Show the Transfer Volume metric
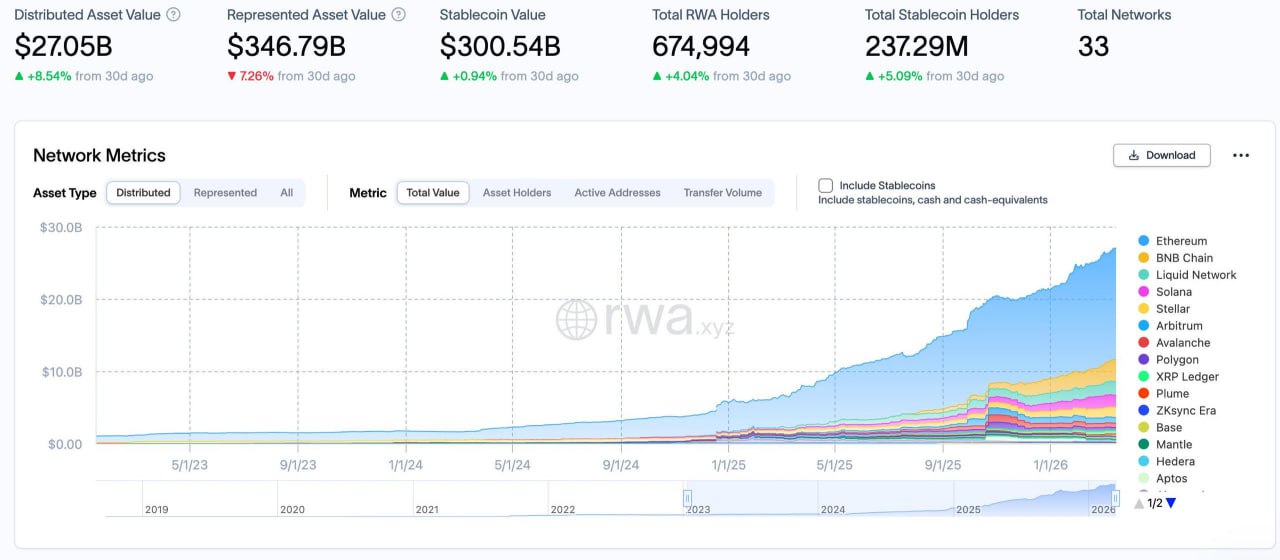 click(722, 193)
